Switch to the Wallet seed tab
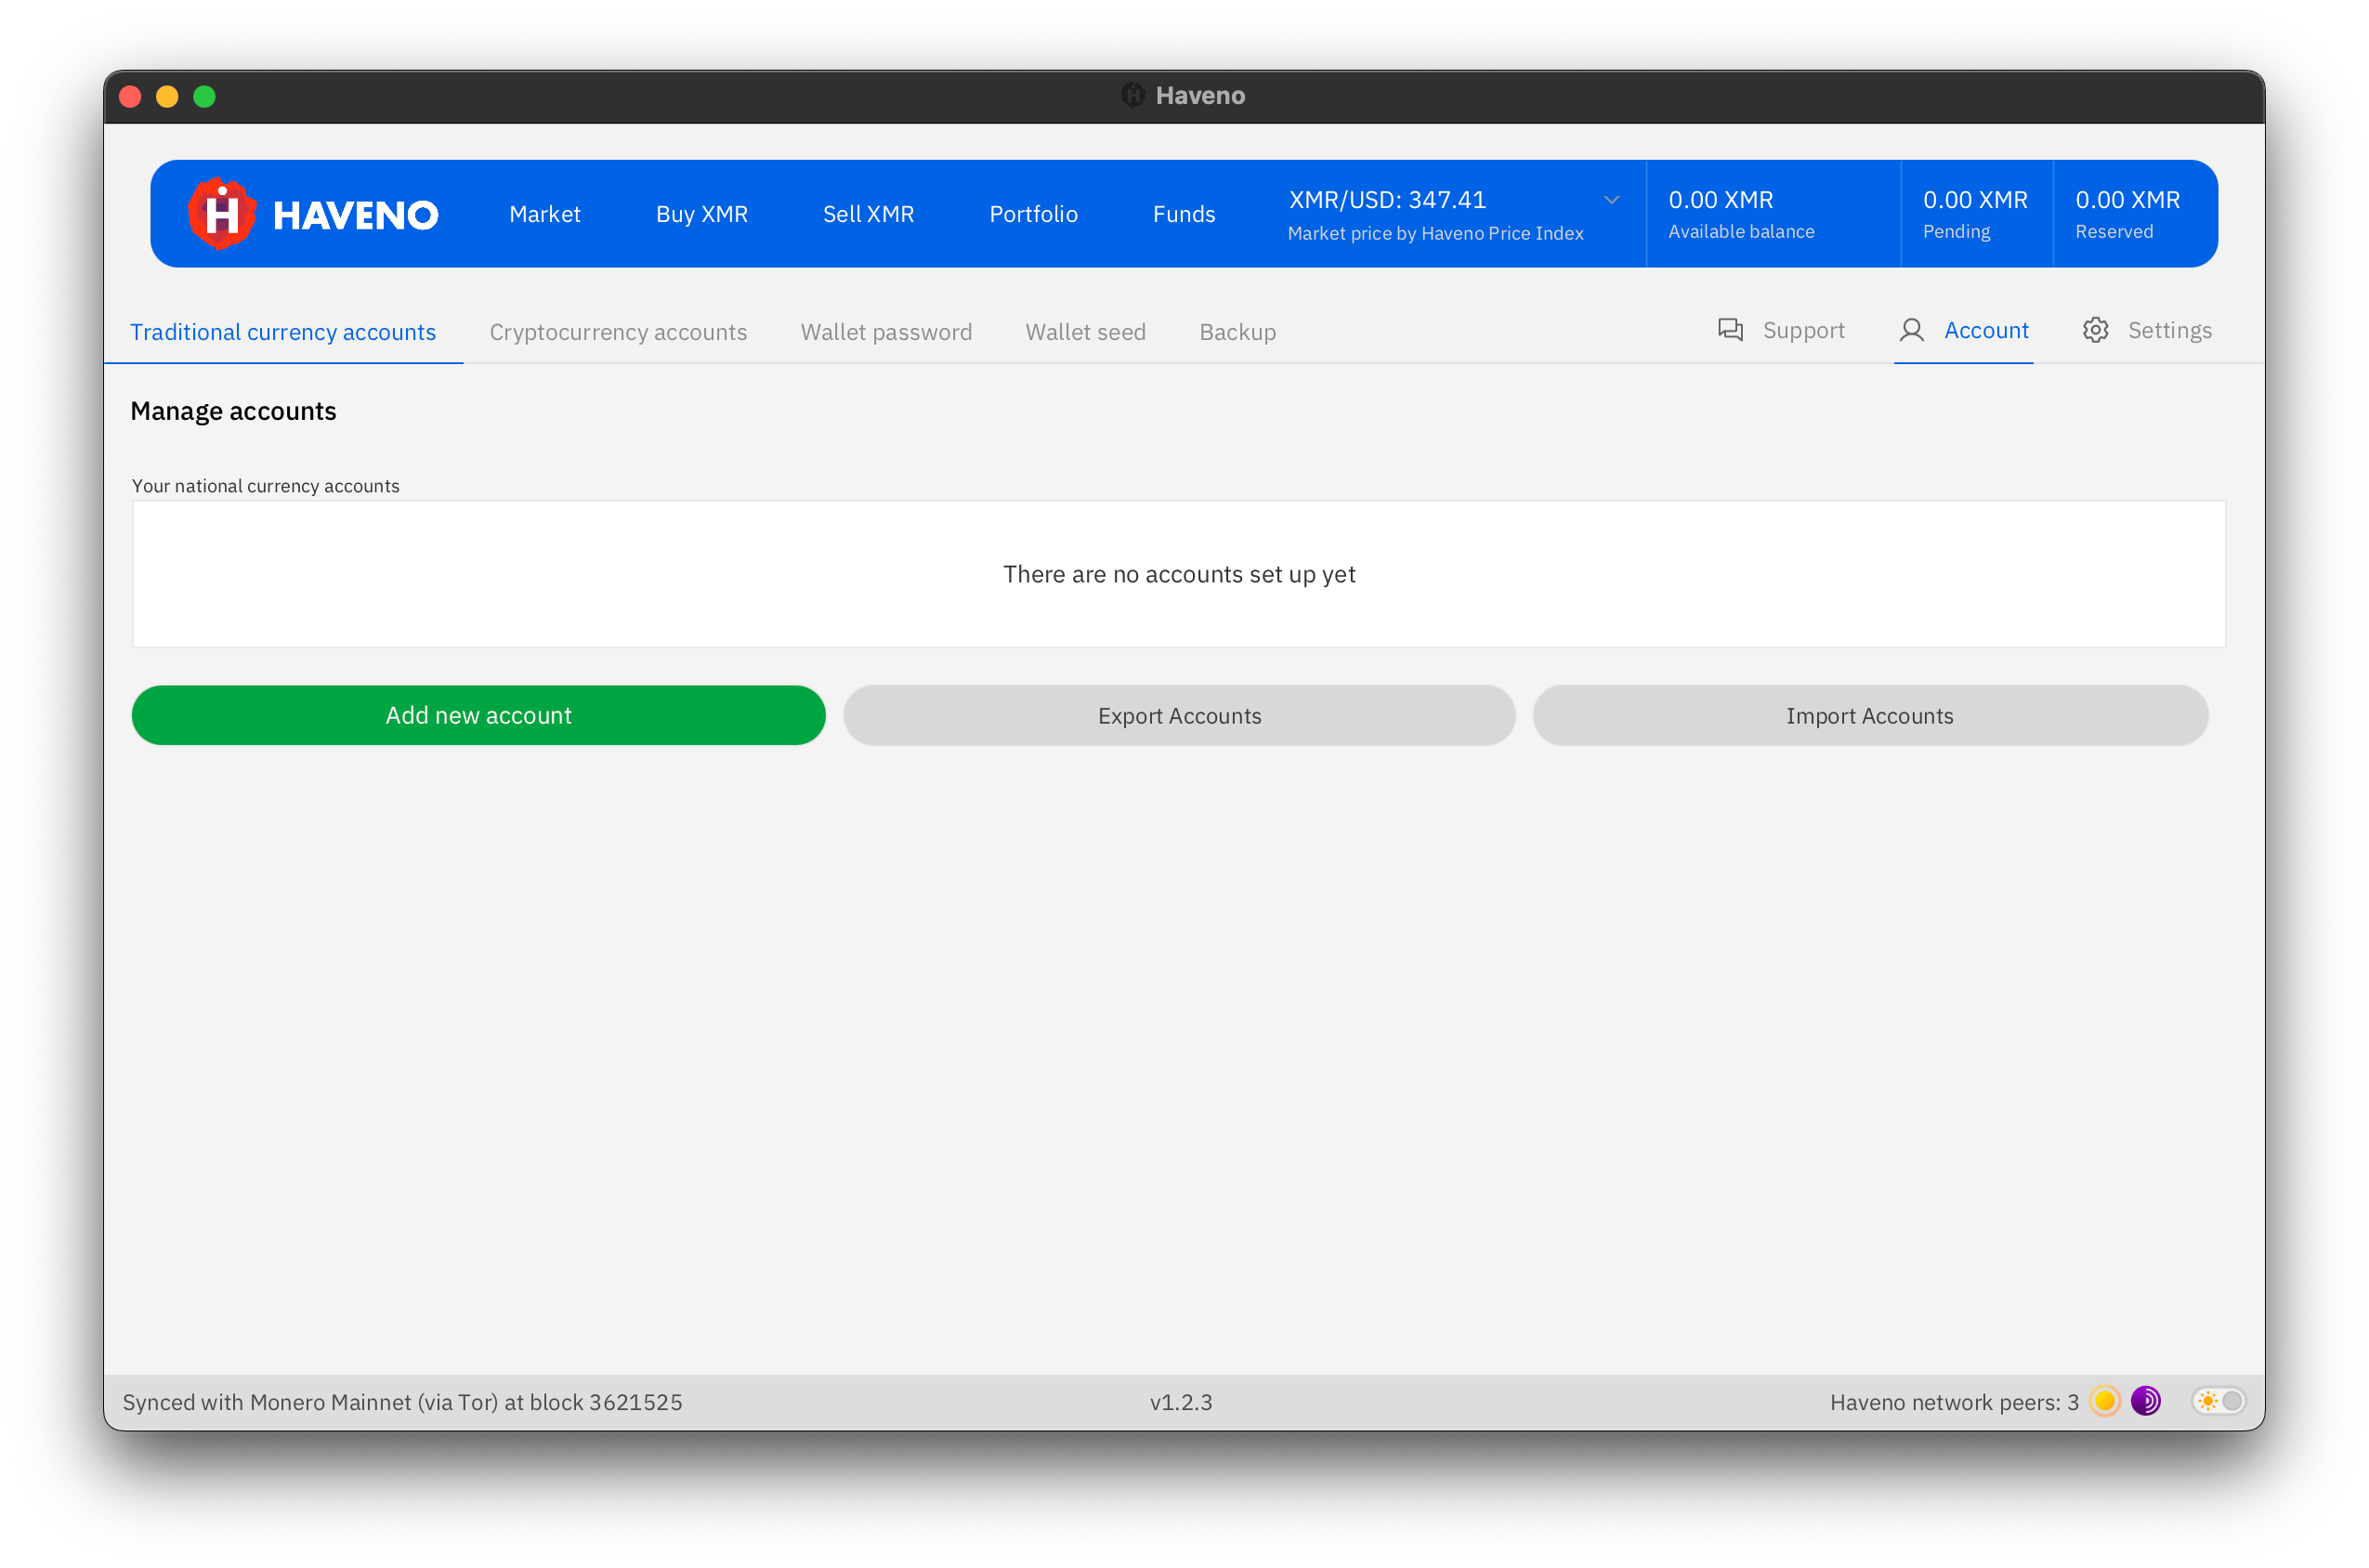The height and width of the screenshot is (1568, 2369). click(x=1085, y=332)
